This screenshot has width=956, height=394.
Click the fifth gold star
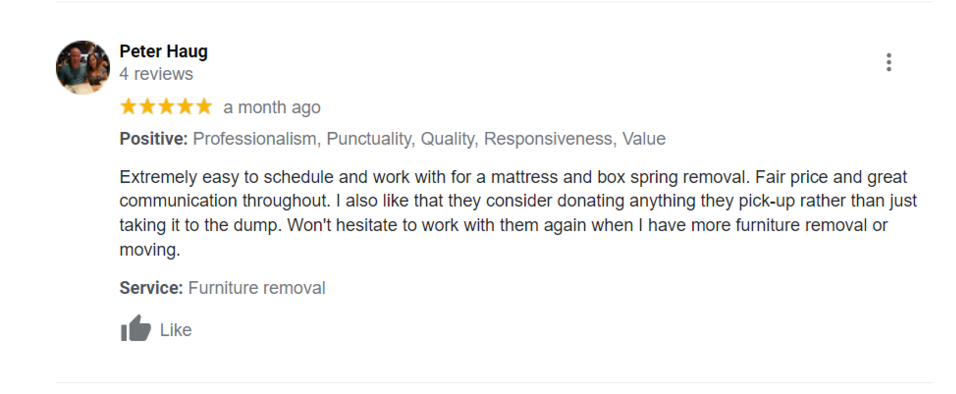(x=203, y=107)
